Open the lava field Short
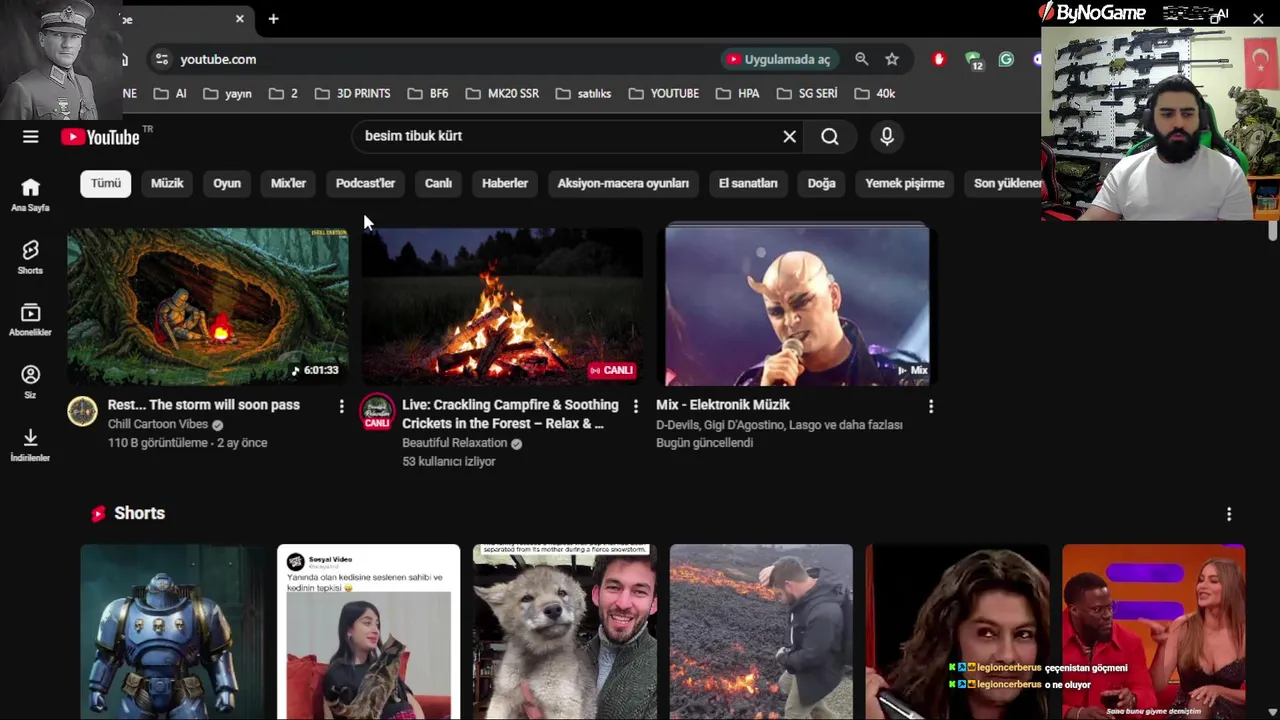The image size is (1280, 720). point(761,632)
